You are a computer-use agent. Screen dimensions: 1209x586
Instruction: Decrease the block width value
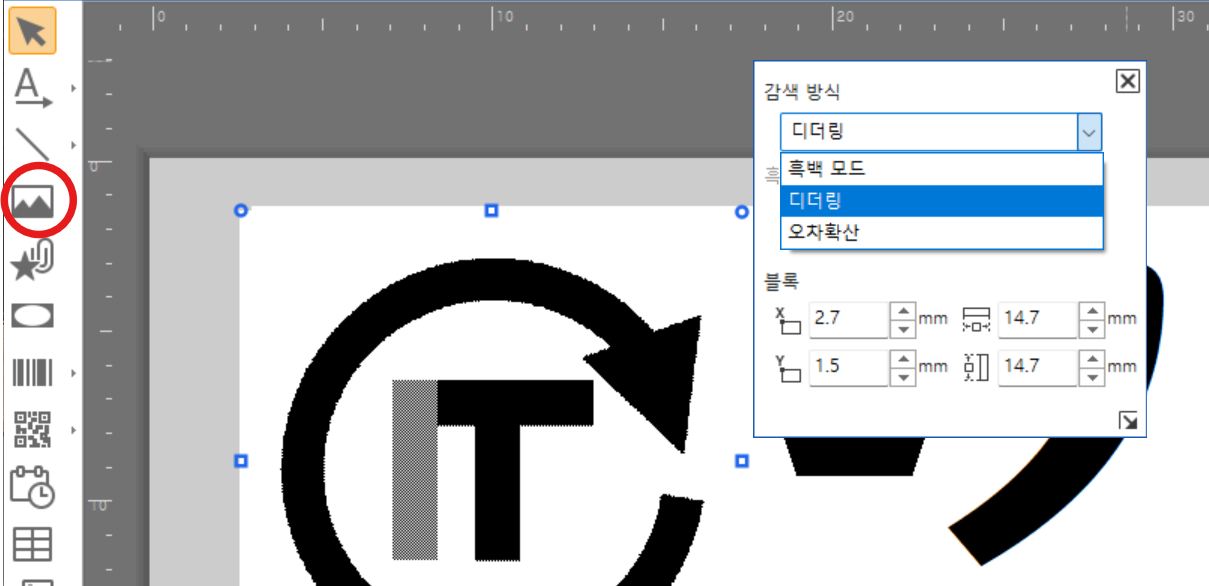(1092, 329)
